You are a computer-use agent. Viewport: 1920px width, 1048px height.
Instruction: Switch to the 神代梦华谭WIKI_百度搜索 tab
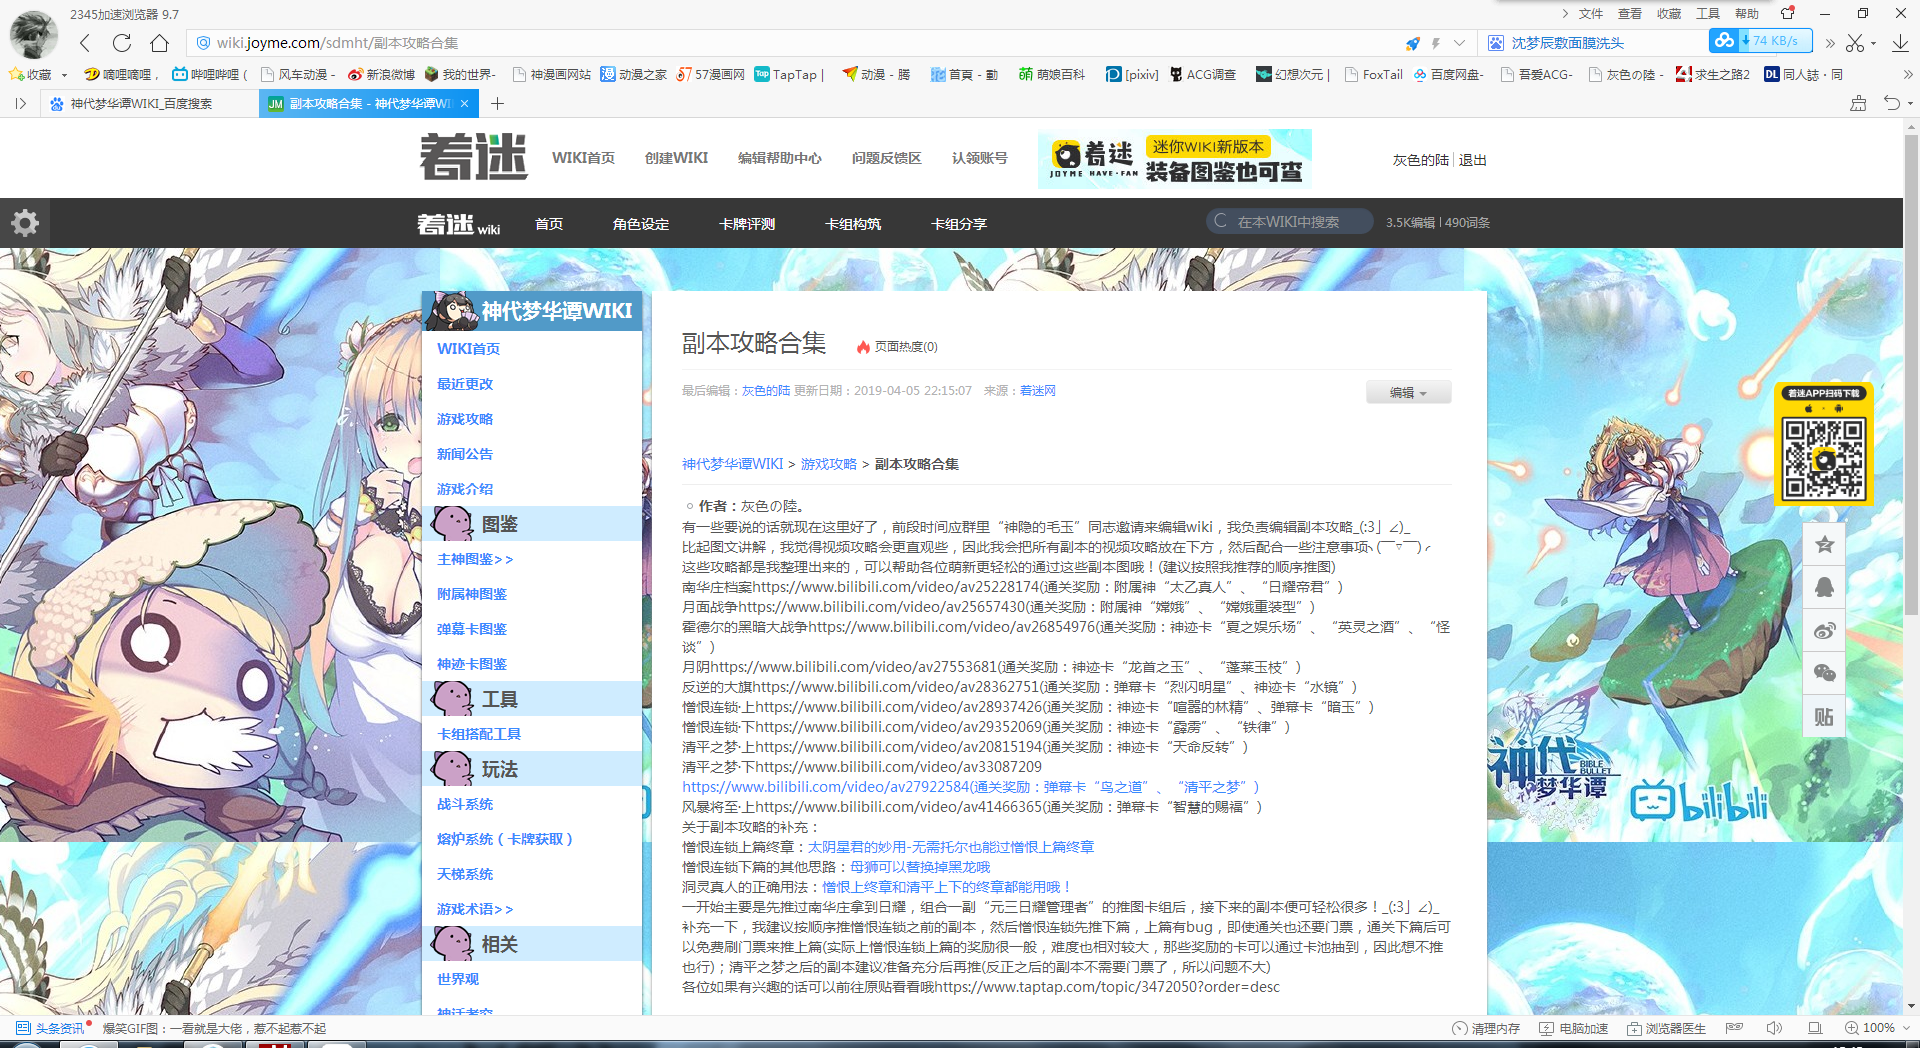click(148, 103)
